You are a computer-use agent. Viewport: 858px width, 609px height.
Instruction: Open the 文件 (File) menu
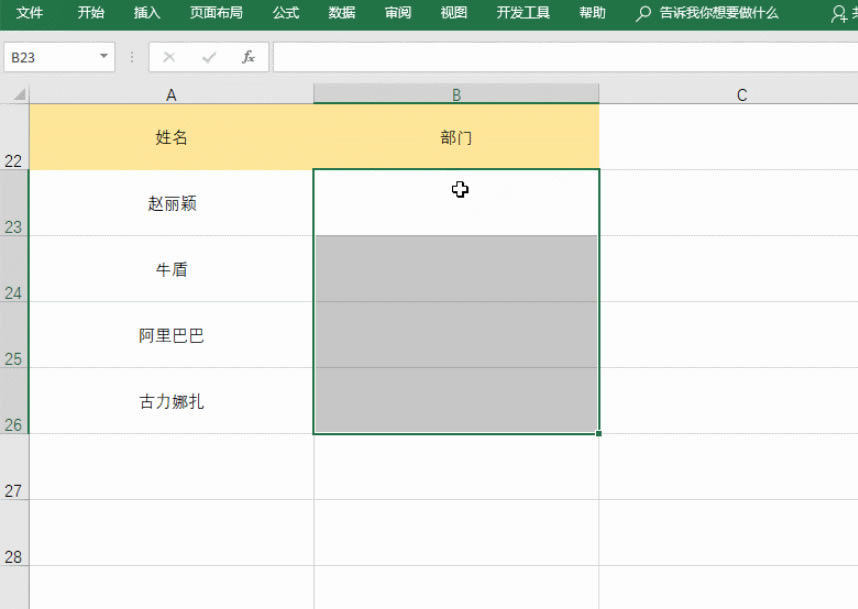click(x=29, y=14)
